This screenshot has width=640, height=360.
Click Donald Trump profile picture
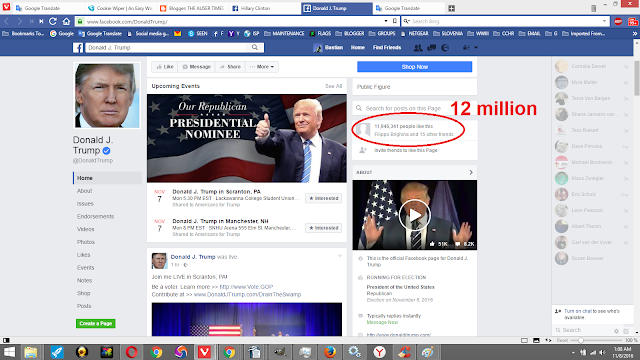tap(107, 95)
